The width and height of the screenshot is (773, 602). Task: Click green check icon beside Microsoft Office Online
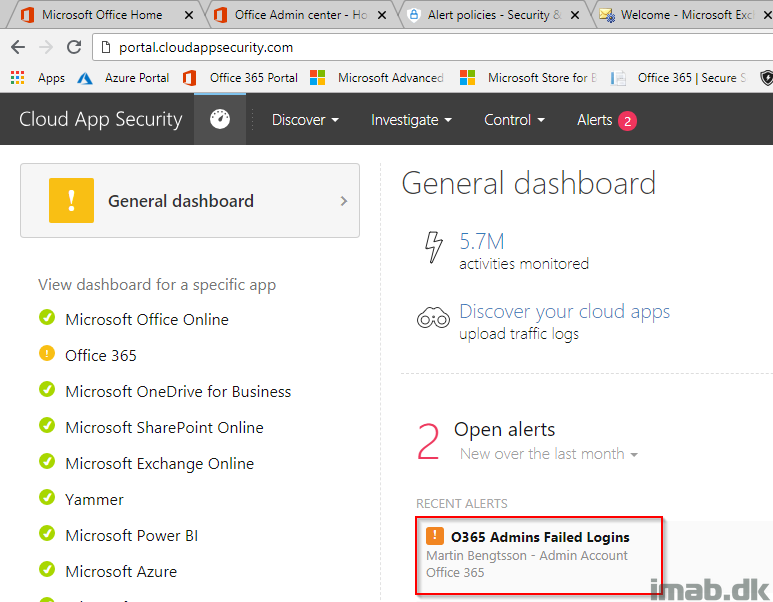(x=47, y=317)
